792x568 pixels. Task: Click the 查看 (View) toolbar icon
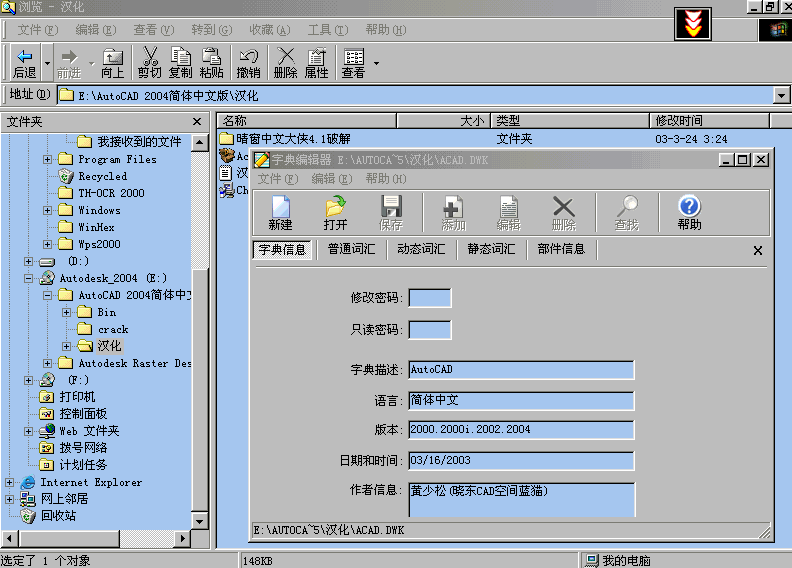click(x=354, y=63)
